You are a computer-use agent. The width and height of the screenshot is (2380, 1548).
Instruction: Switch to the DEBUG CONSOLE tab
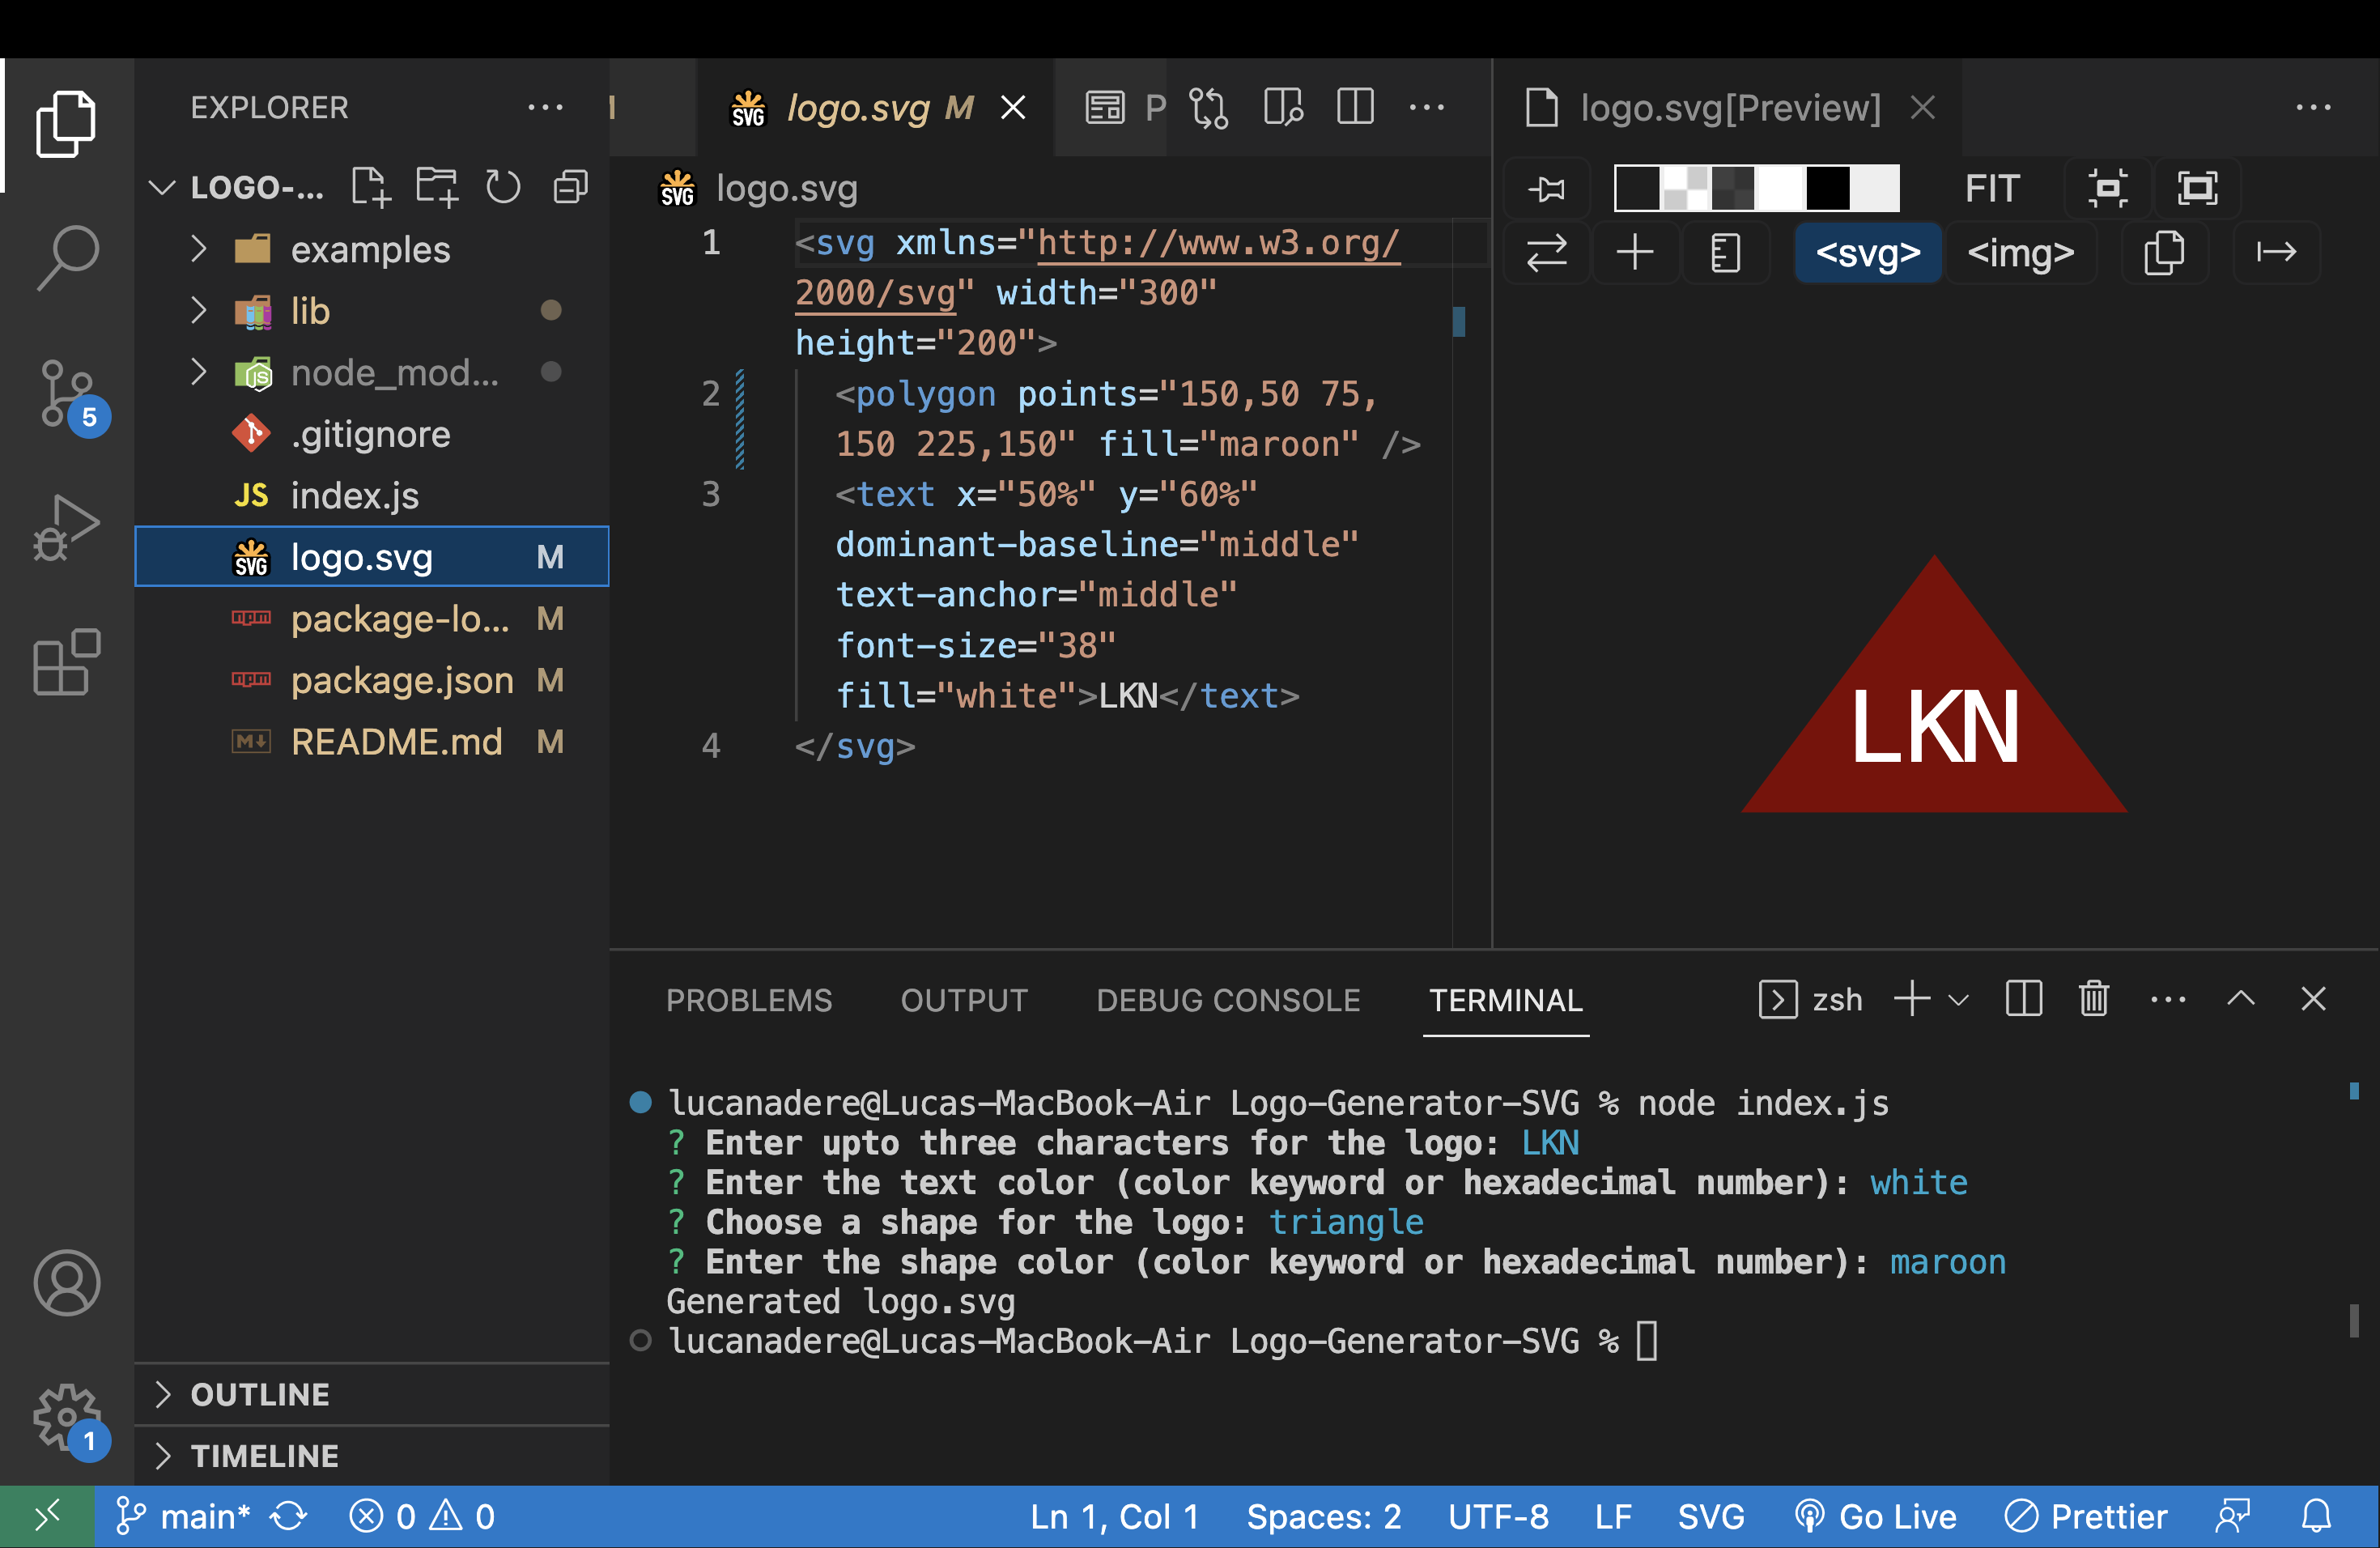(x=1228, y=1000)
